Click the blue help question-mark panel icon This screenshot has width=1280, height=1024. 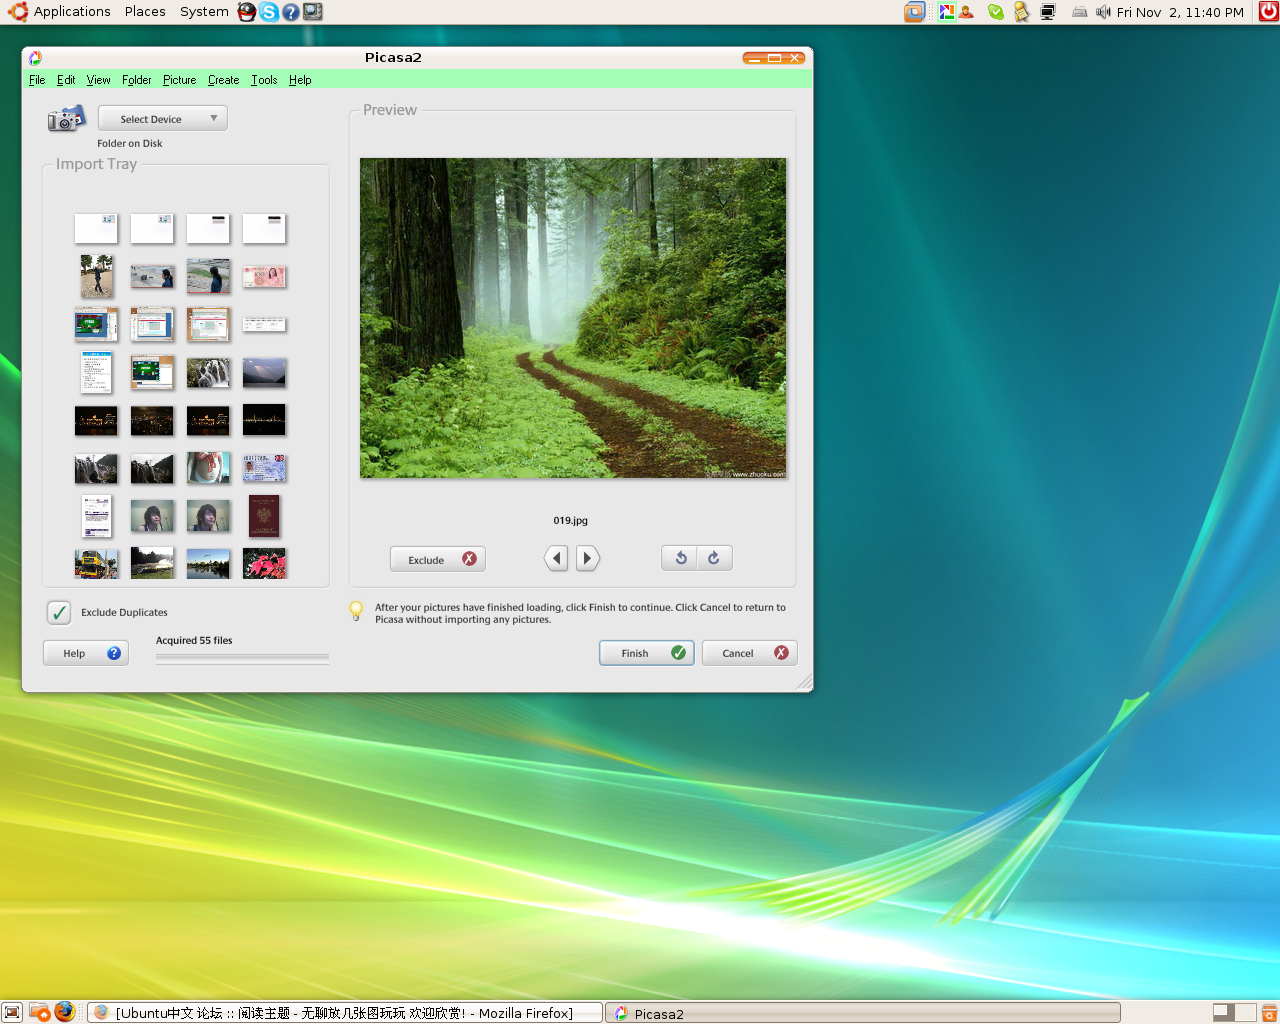tap(291, 12)
